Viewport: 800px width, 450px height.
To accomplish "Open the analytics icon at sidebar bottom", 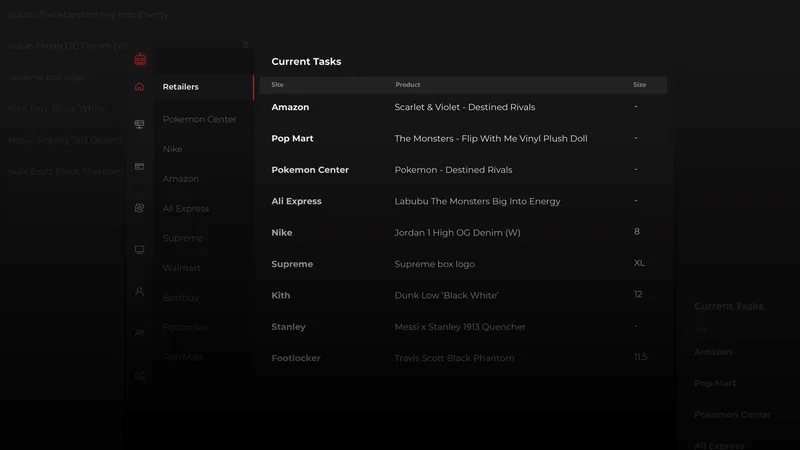I will (x=139, y=376).
